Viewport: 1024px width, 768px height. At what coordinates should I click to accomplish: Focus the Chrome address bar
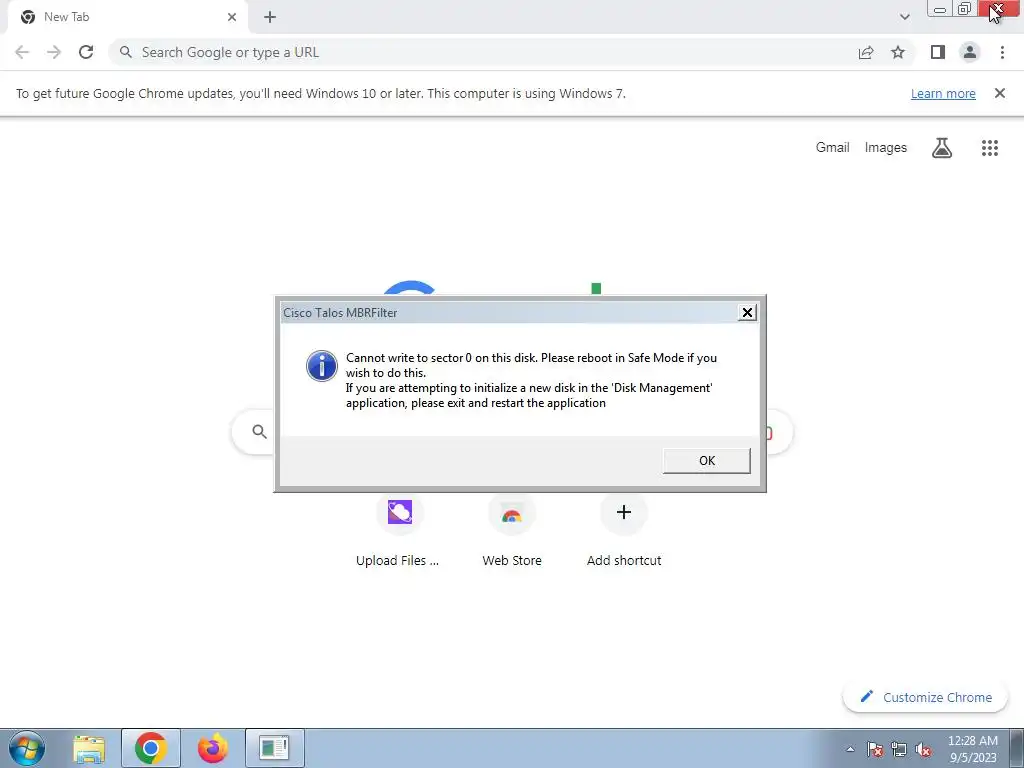coord(483,52)
